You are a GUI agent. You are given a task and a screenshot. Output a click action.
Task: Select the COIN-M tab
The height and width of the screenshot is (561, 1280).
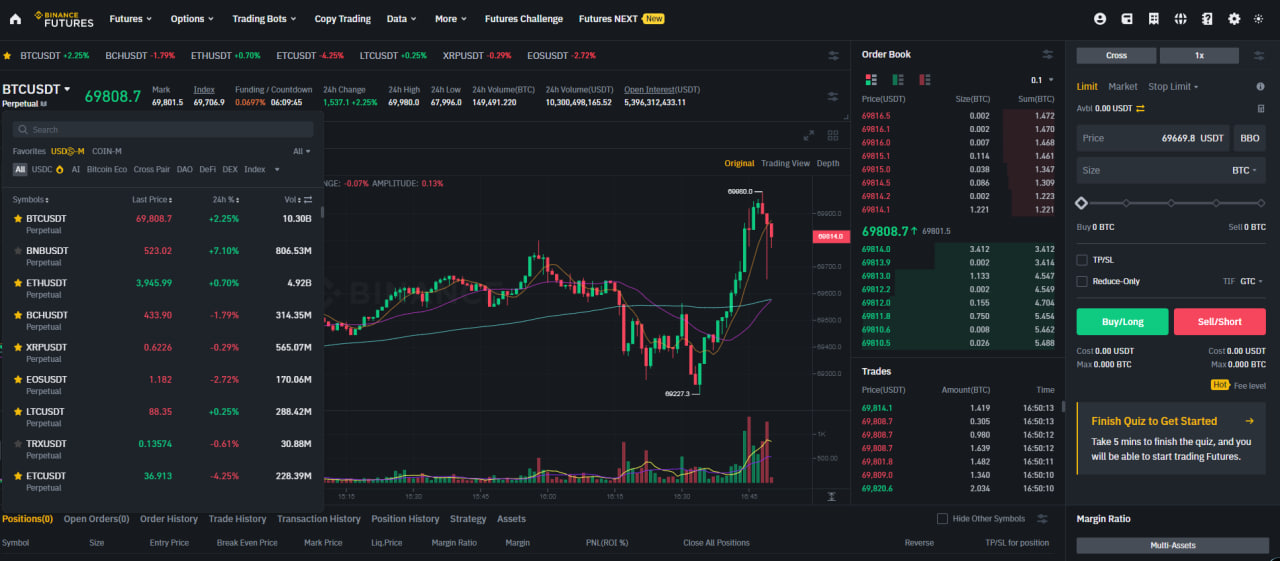click(x=107, y=151)
